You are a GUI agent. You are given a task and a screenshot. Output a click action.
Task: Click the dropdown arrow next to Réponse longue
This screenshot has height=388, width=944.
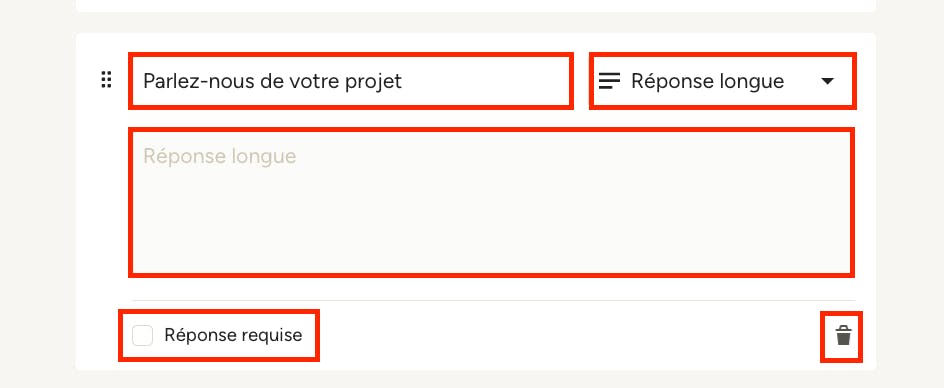pyautogui.click(x=828, y=81)
